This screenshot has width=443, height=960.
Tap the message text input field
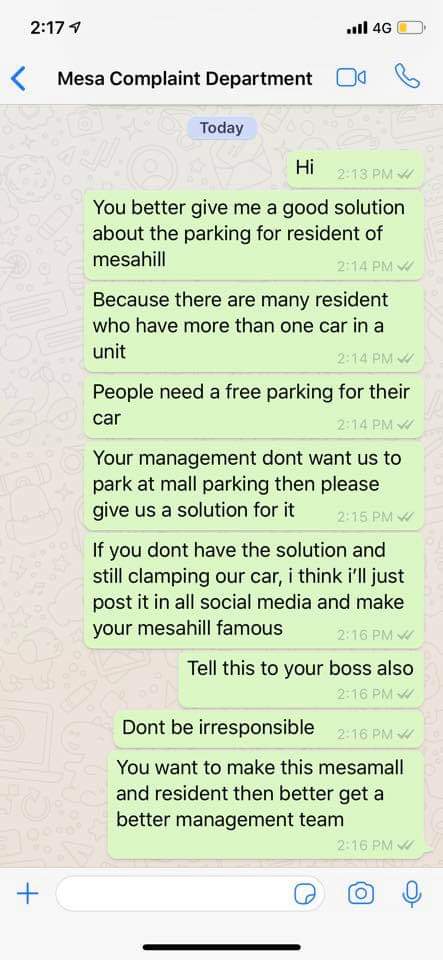[x=190, y=894]
